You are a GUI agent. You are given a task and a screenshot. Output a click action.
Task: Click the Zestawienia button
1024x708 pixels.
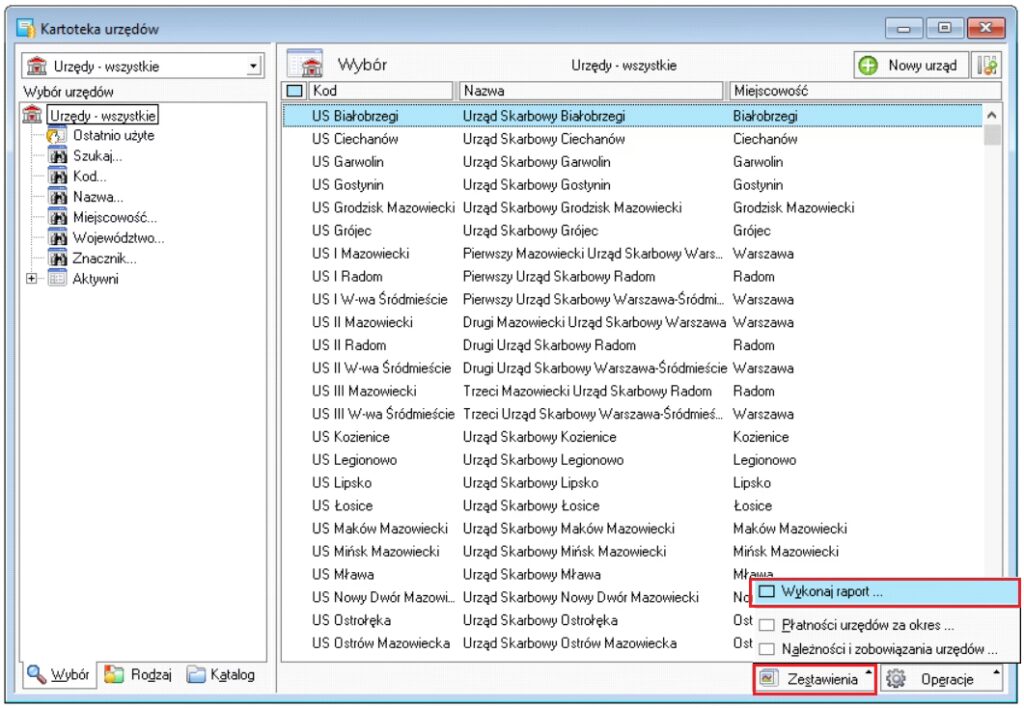click(x=813, y=680)
